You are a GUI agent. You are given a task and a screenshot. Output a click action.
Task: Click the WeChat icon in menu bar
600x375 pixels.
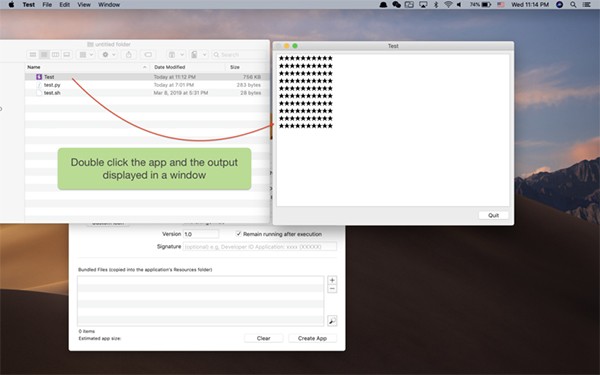click(396, 5)
